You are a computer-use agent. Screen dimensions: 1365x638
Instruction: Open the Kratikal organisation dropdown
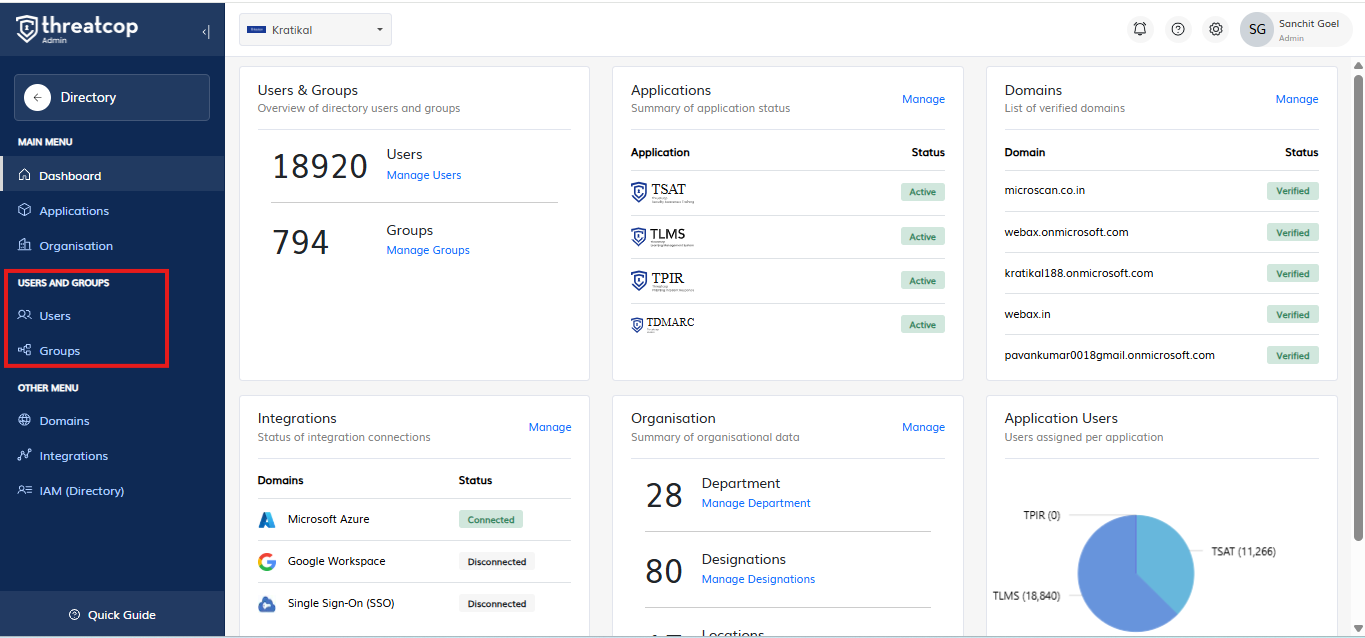click(315, 30)
